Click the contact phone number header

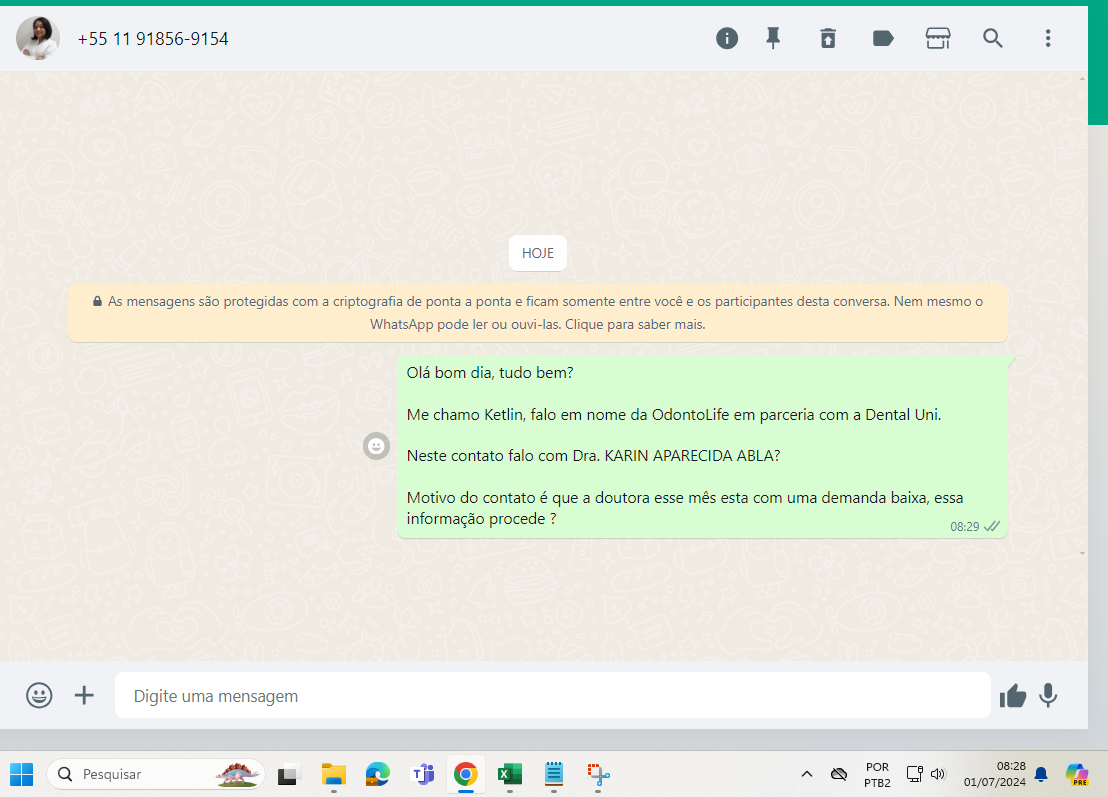[153, 39]
